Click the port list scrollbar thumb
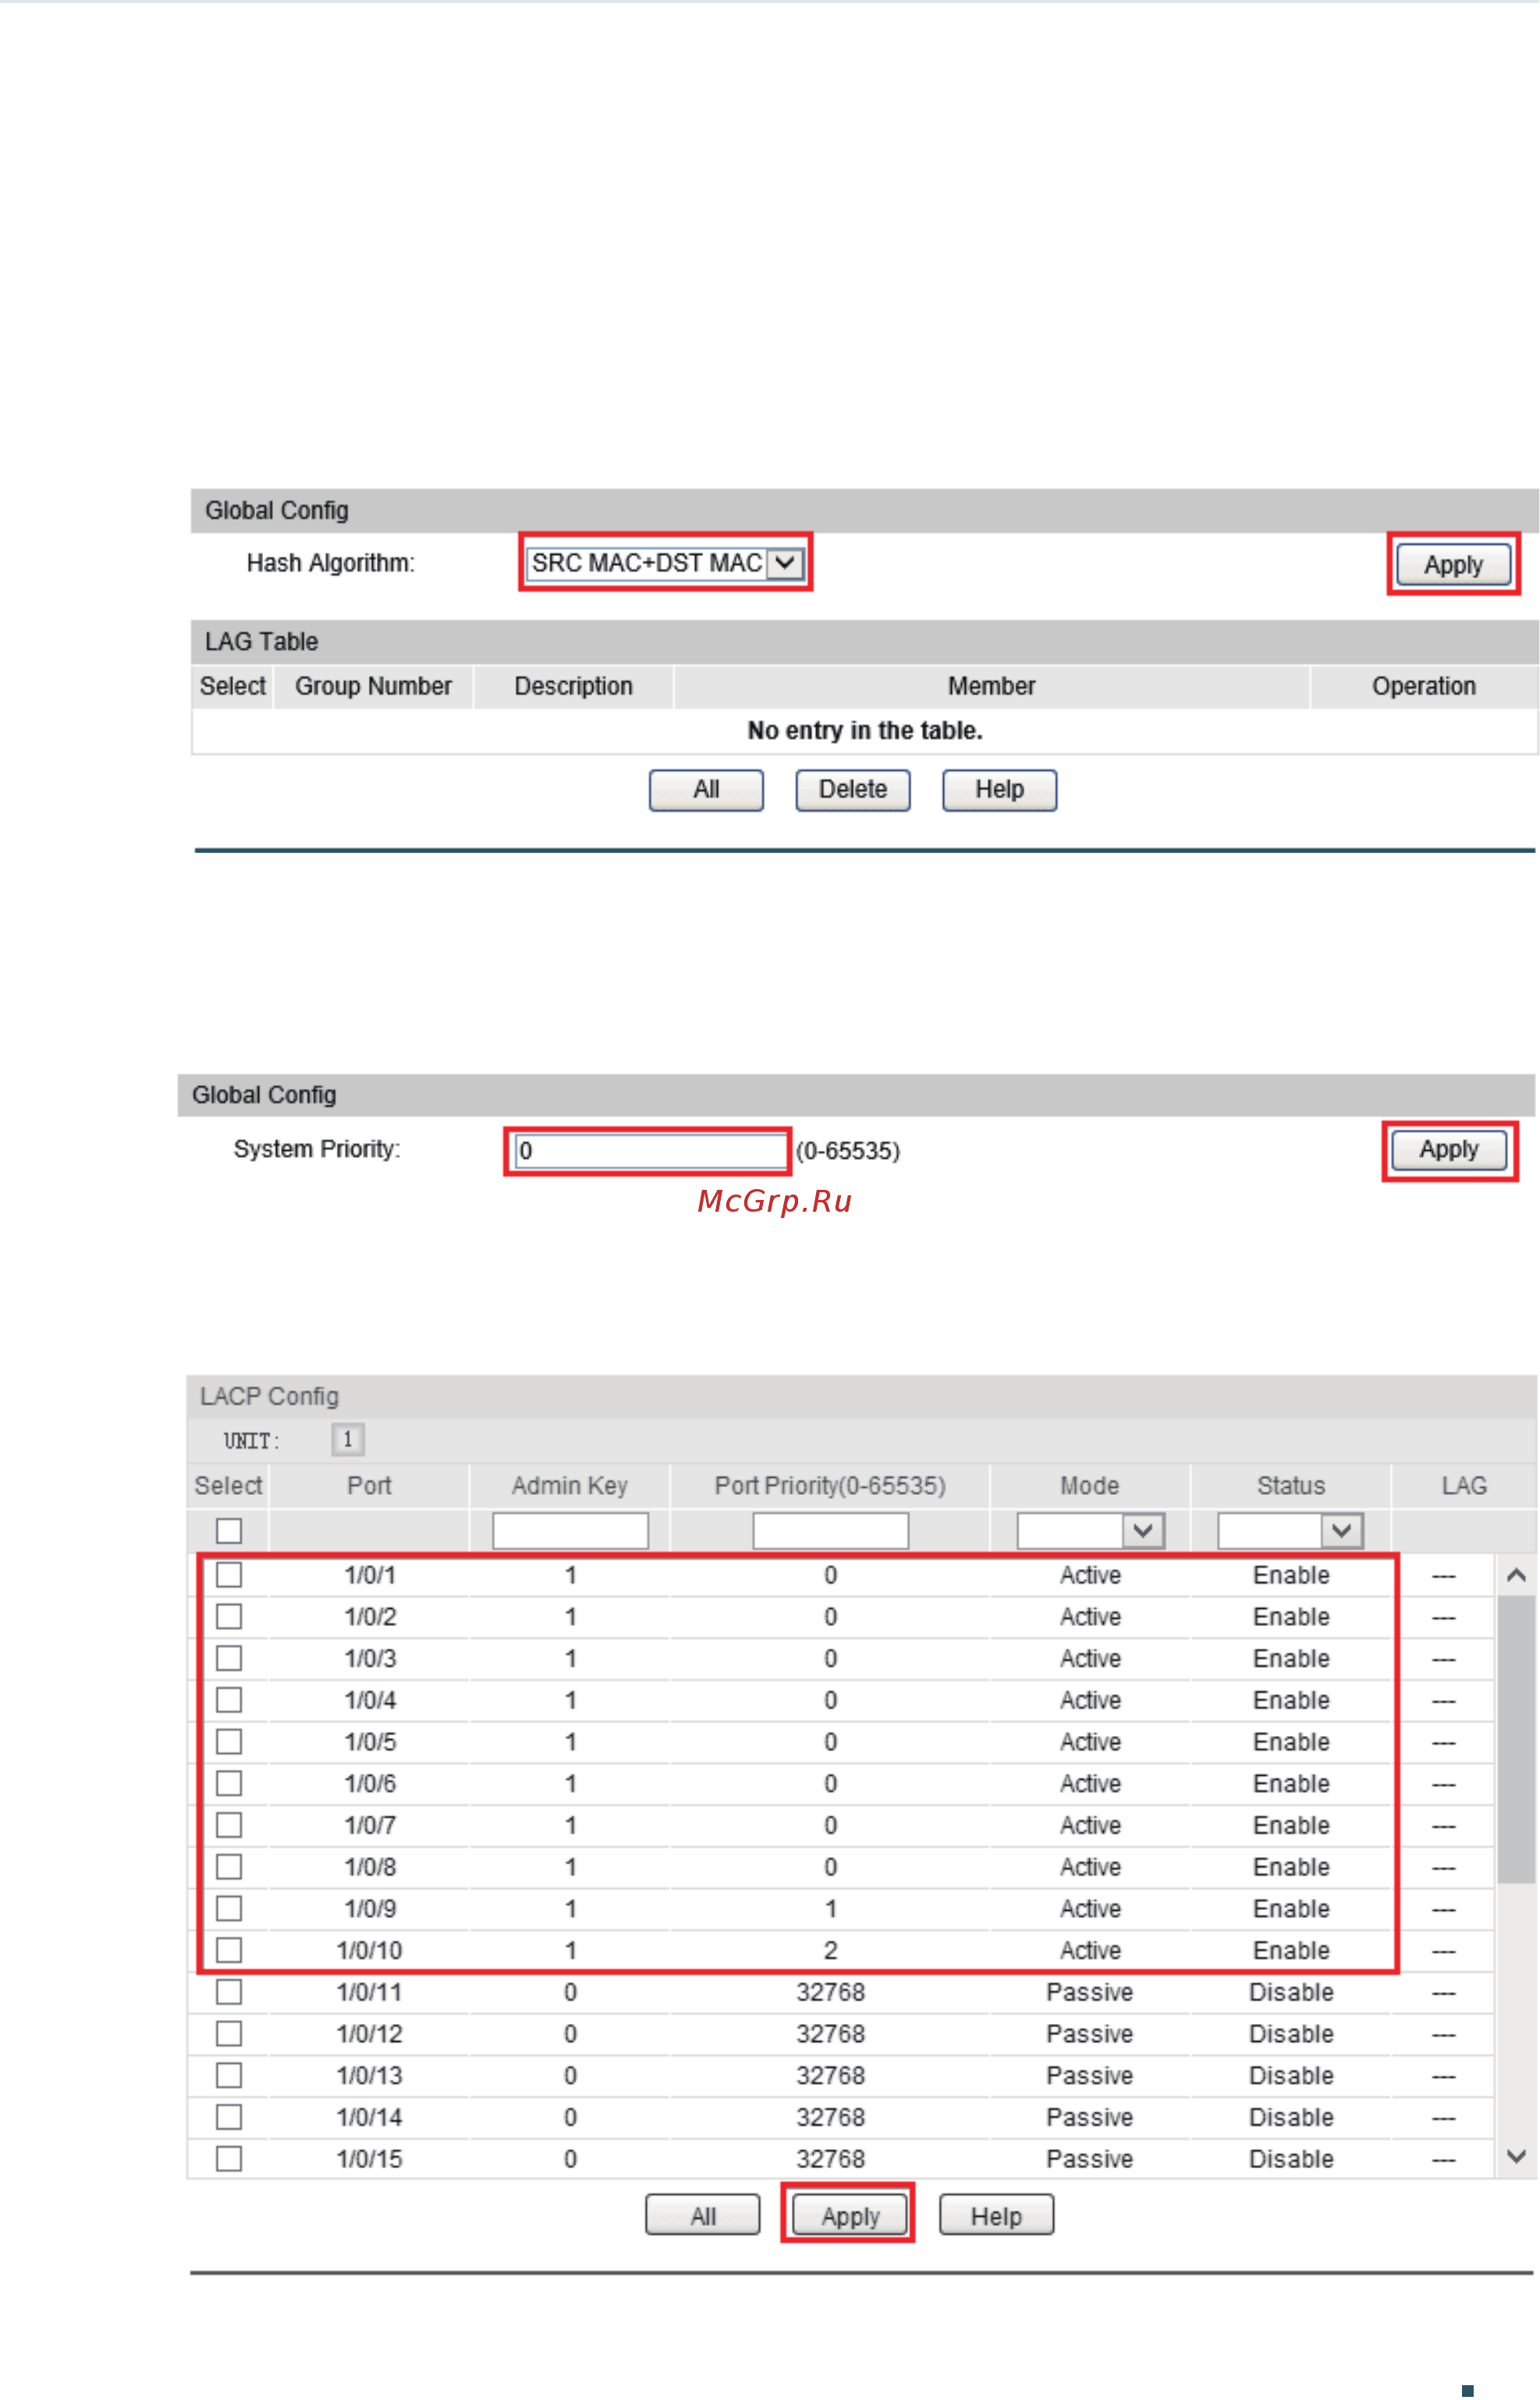1540x2400 pixels. 1516,1740
